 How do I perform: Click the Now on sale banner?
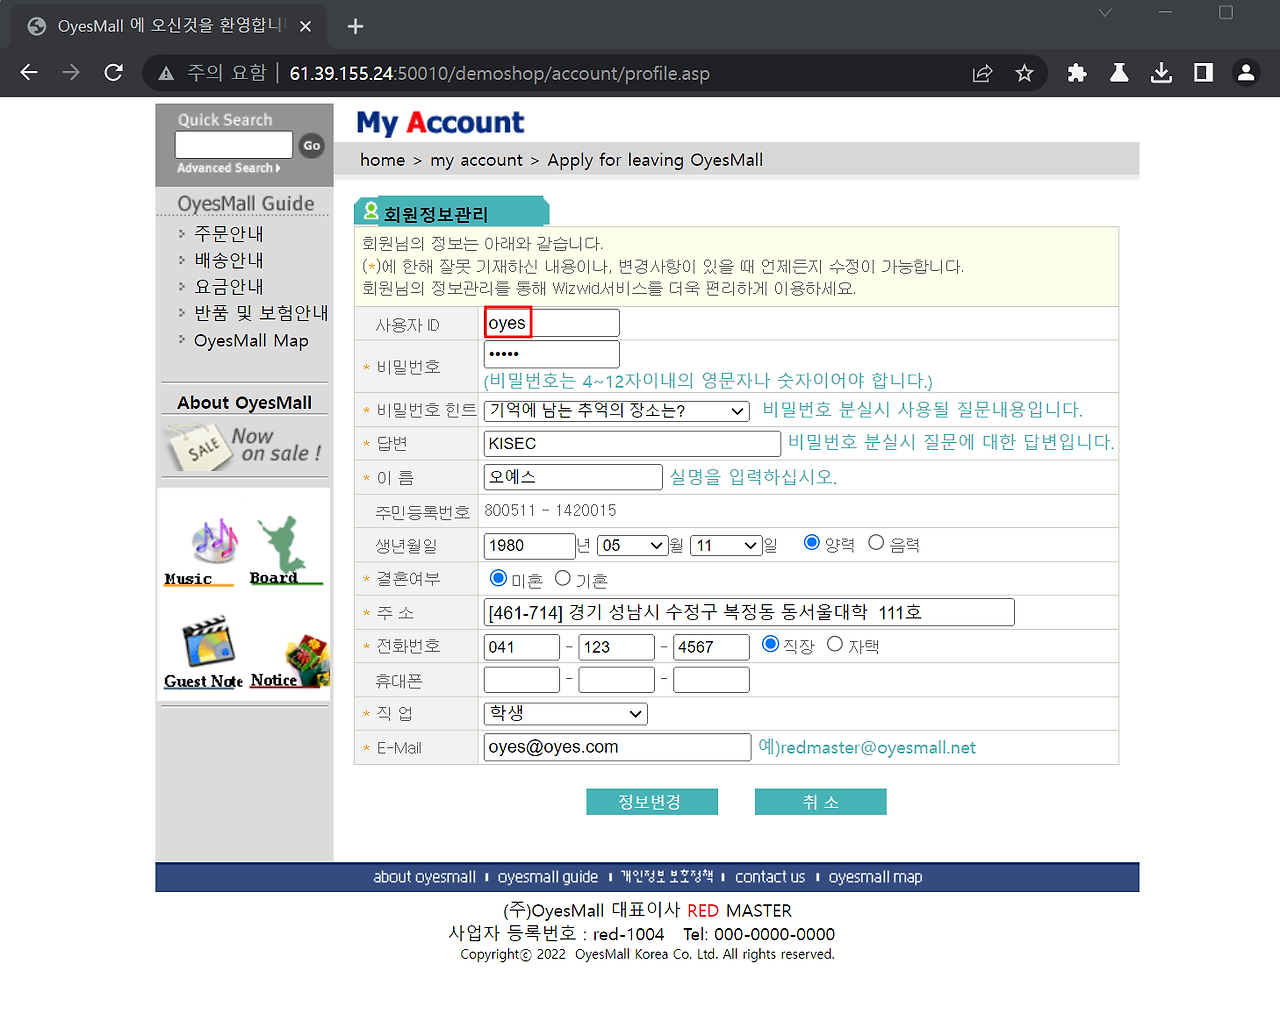tap(245, 445)
